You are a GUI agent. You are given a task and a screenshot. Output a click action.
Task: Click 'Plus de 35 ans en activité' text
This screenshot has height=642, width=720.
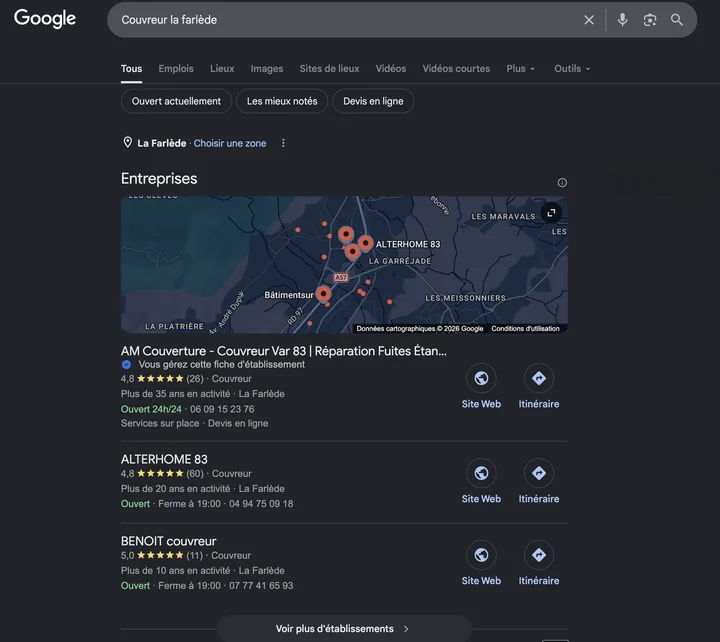[175, 394]
